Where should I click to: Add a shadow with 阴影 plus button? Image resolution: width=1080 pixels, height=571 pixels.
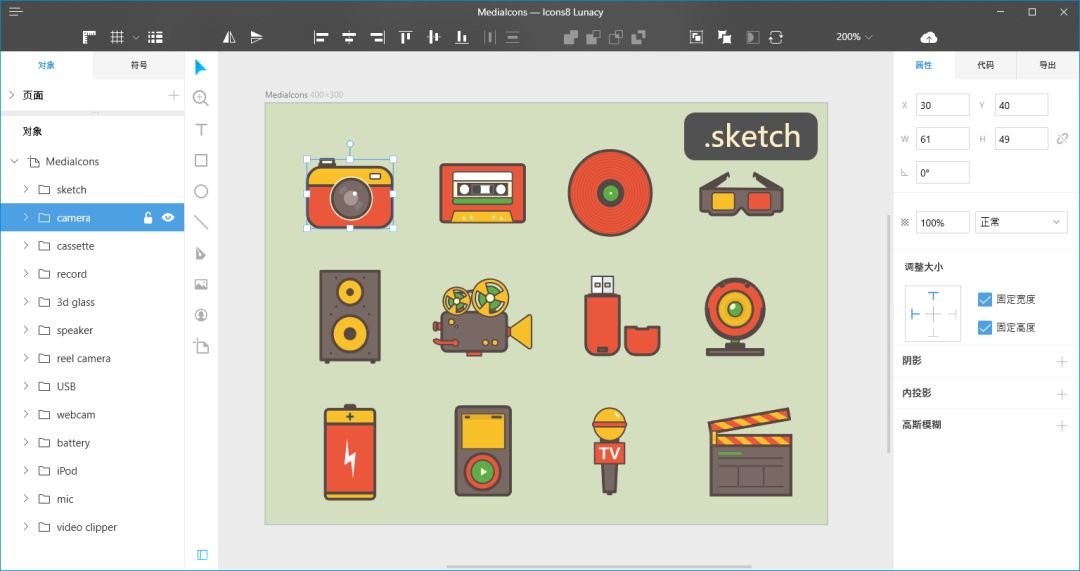pyautogui.click(x=1062, y=361)
